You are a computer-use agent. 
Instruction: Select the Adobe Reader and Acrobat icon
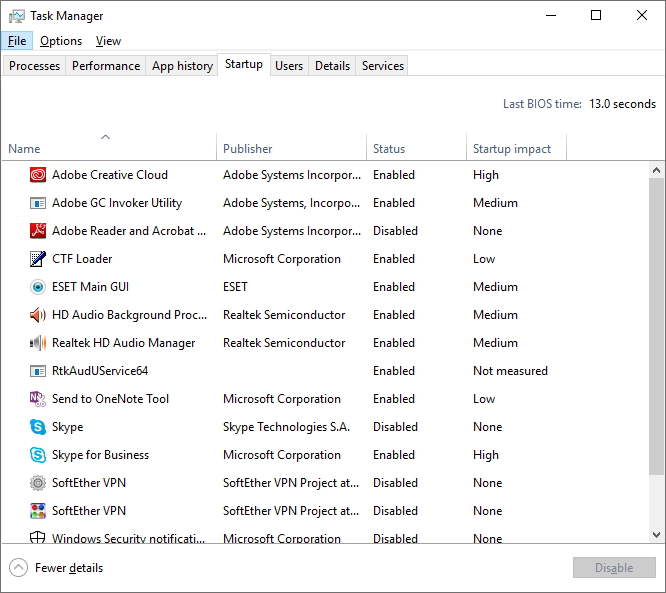[38, 231]
